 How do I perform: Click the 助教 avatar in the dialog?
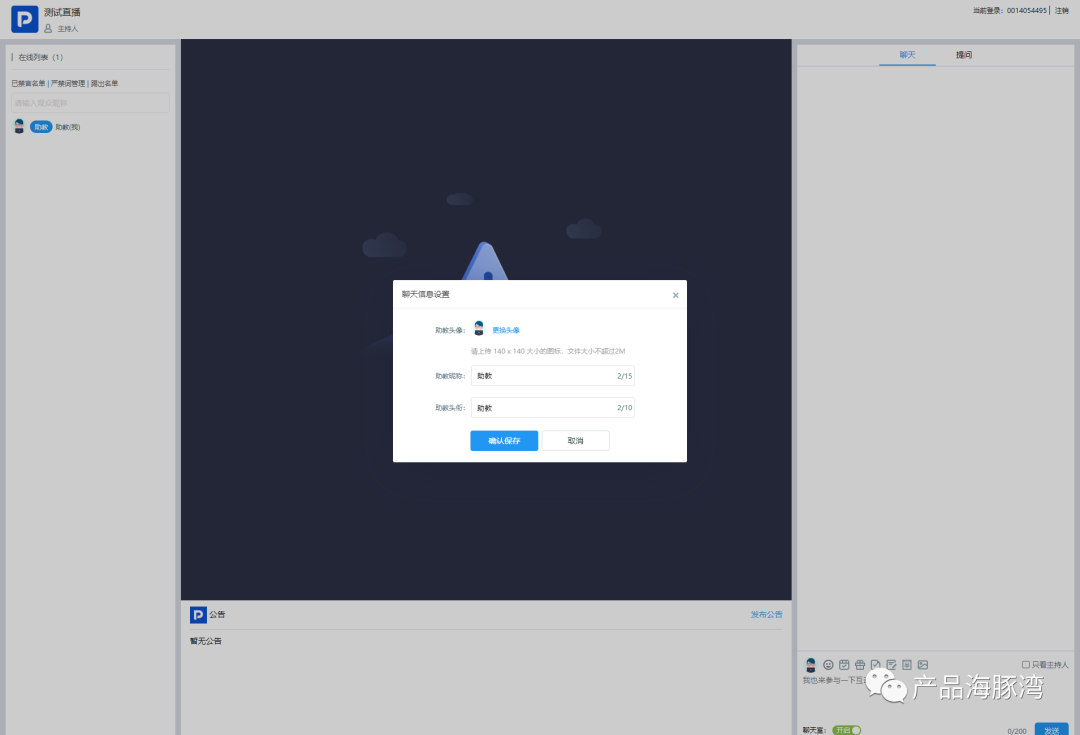(479, 329)
